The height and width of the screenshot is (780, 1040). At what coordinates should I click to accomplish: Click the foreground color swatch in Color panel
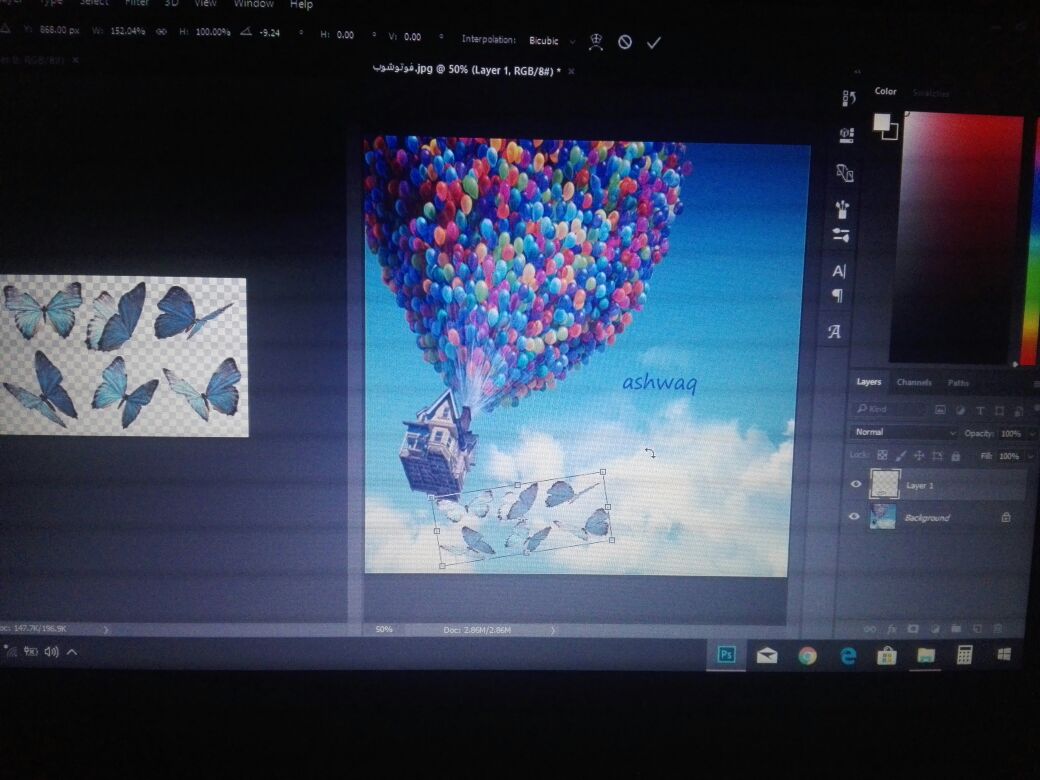(x=881, y=122)
